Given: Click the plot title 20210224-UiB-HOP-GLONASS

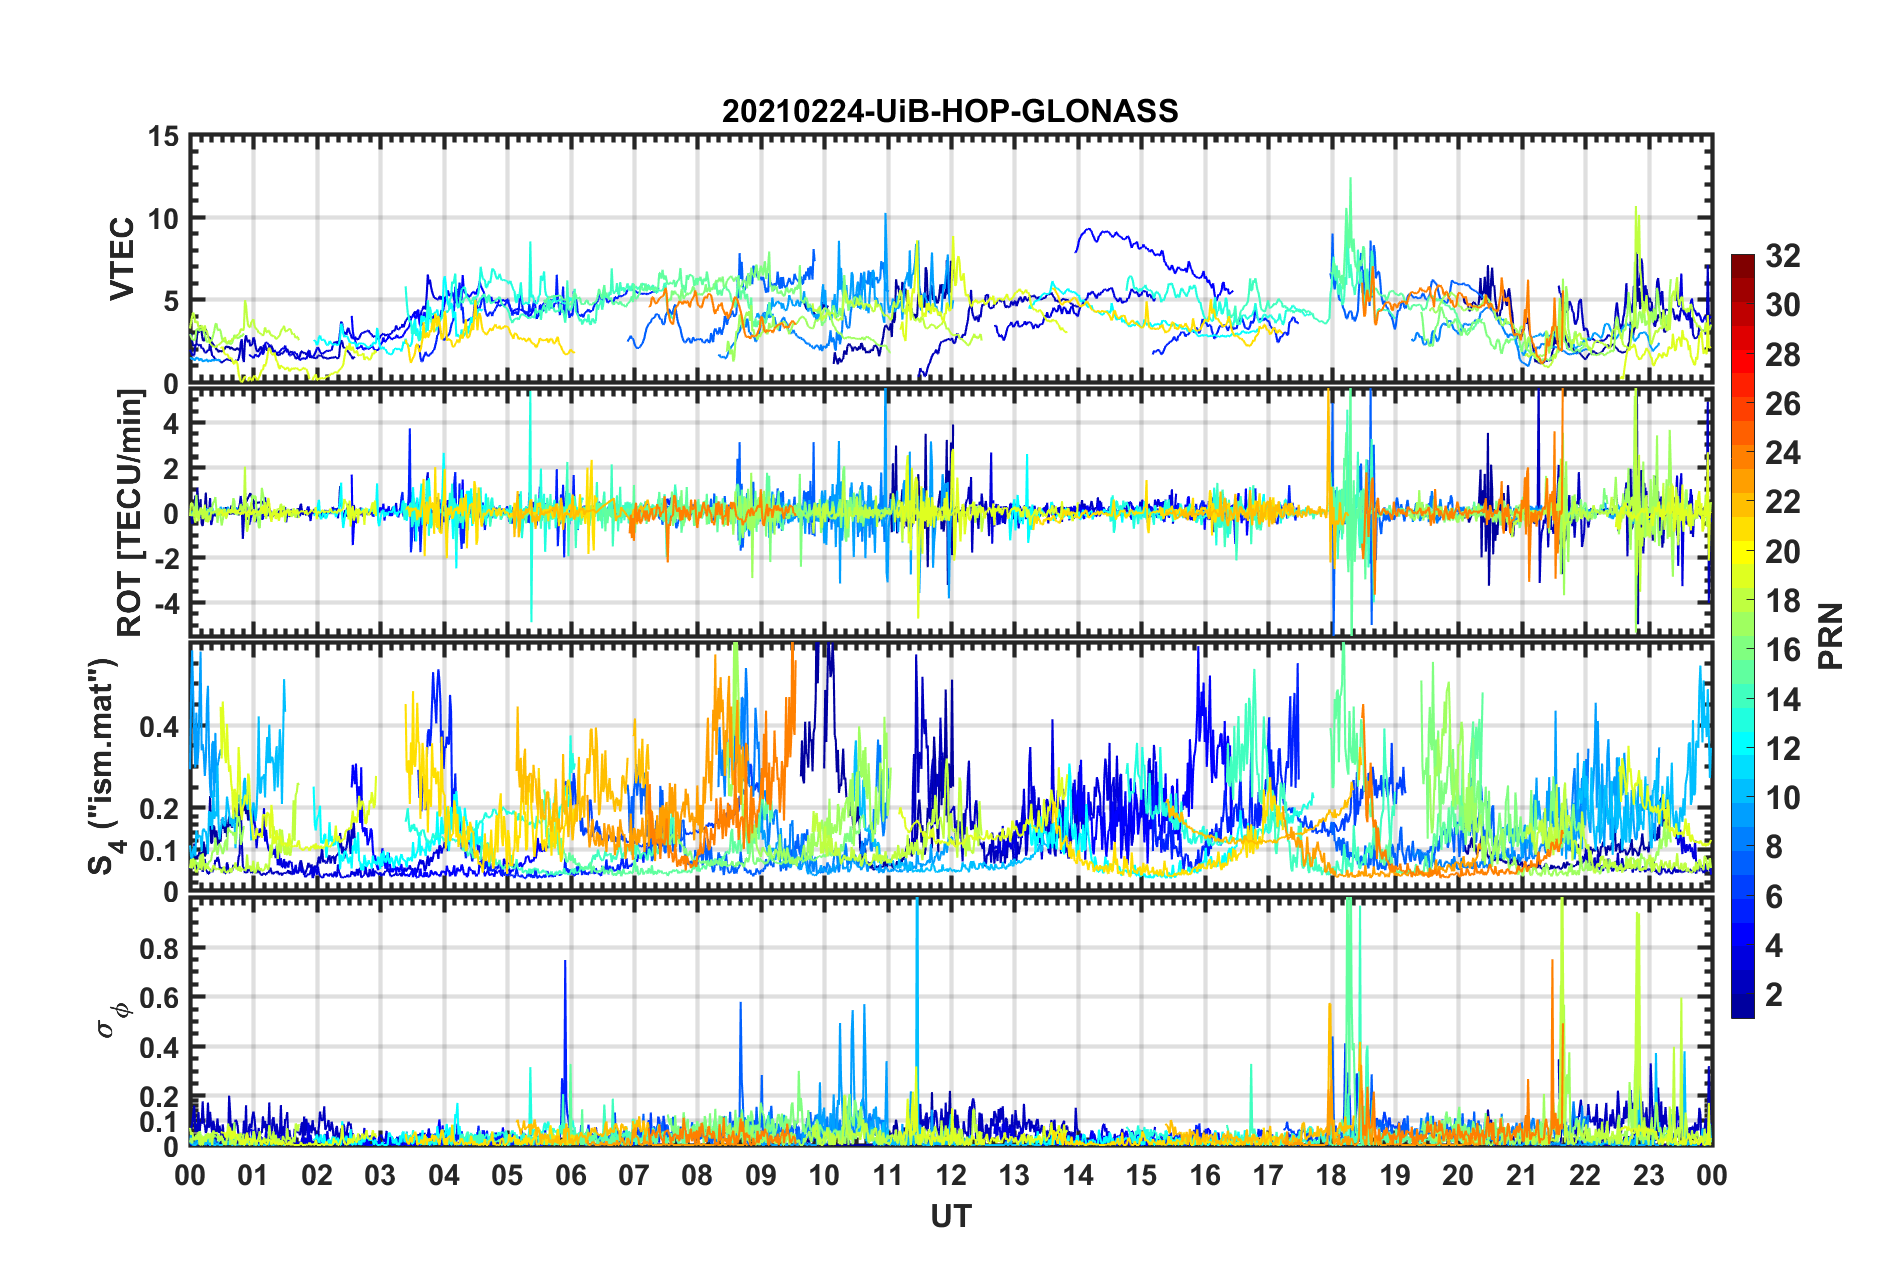Looking at the screenshot, I should [x=950, y=111].
